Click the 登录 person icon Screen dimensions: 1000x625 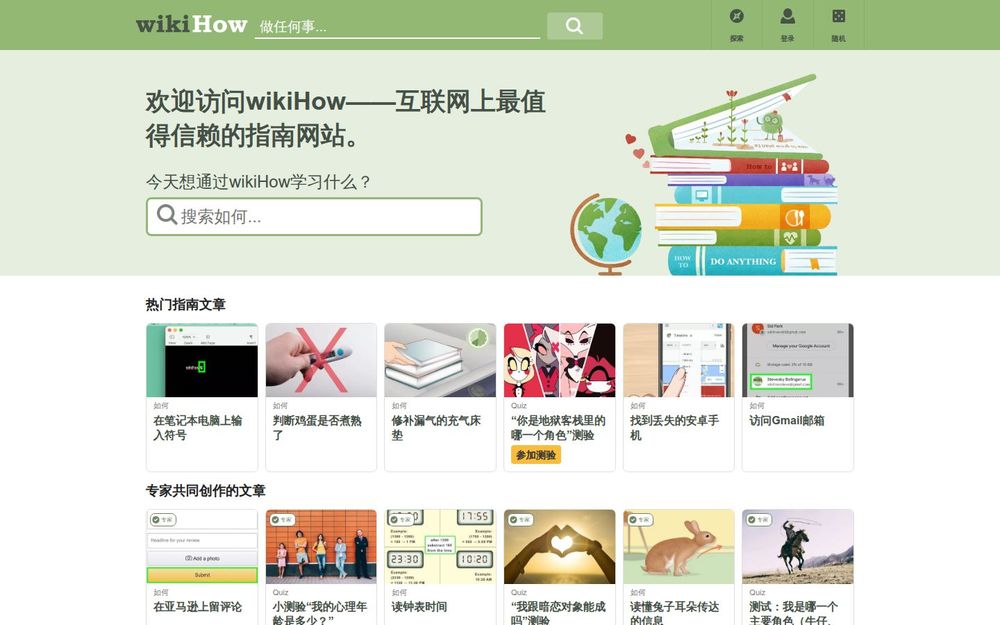click(x=788, y=15)
